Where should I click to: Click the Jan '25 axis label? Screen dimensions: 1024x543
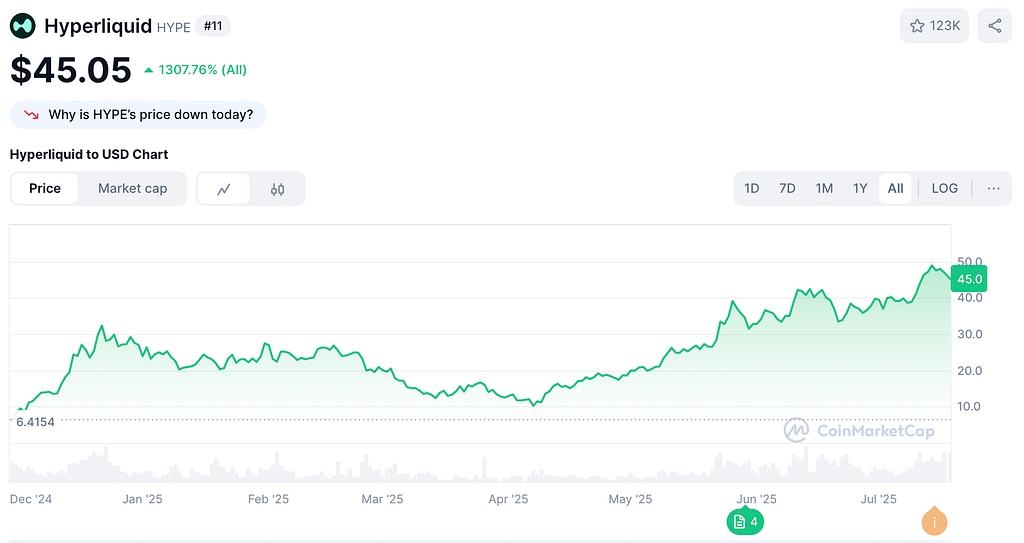pos(142,499)
